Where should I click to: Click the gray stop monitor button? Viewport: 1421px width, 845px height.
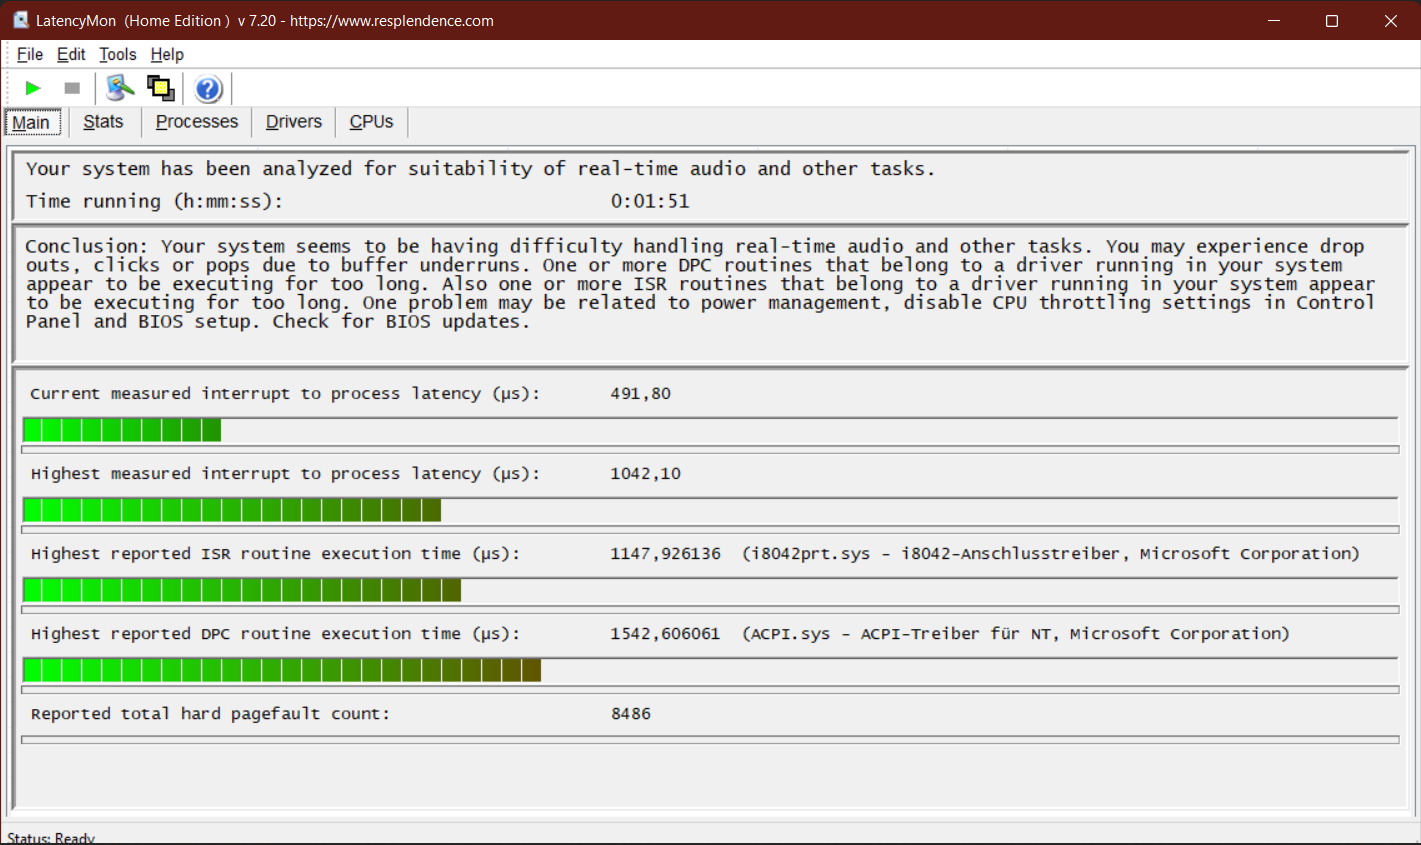pos(72,89)
